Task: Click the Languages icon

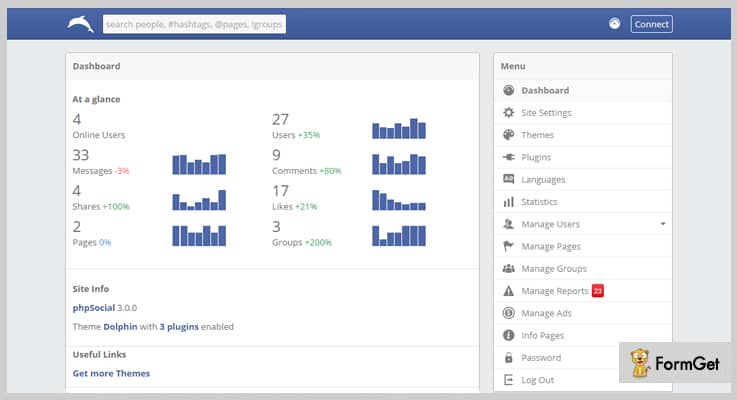Action: point(509,179)
